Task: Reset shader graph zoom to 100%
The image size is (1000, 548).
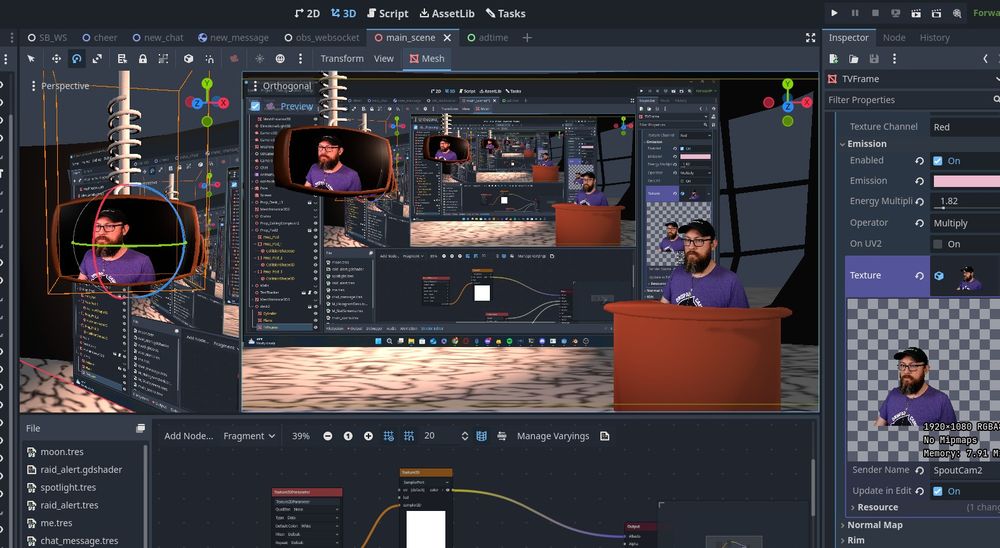Action: click(348, 436)
